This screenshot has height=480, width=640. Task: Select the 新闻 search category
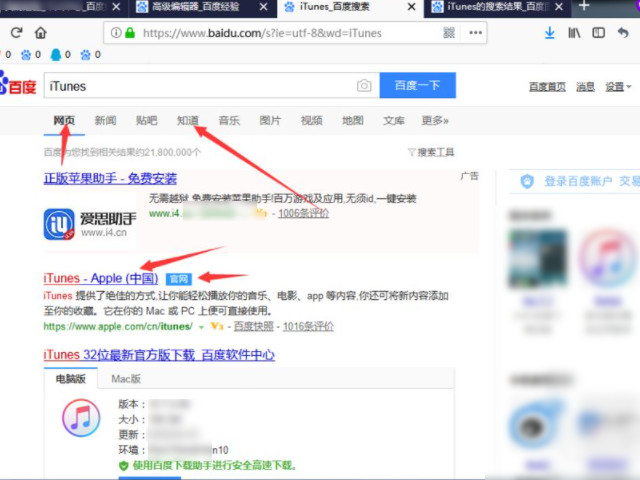[x=105, y=120]
